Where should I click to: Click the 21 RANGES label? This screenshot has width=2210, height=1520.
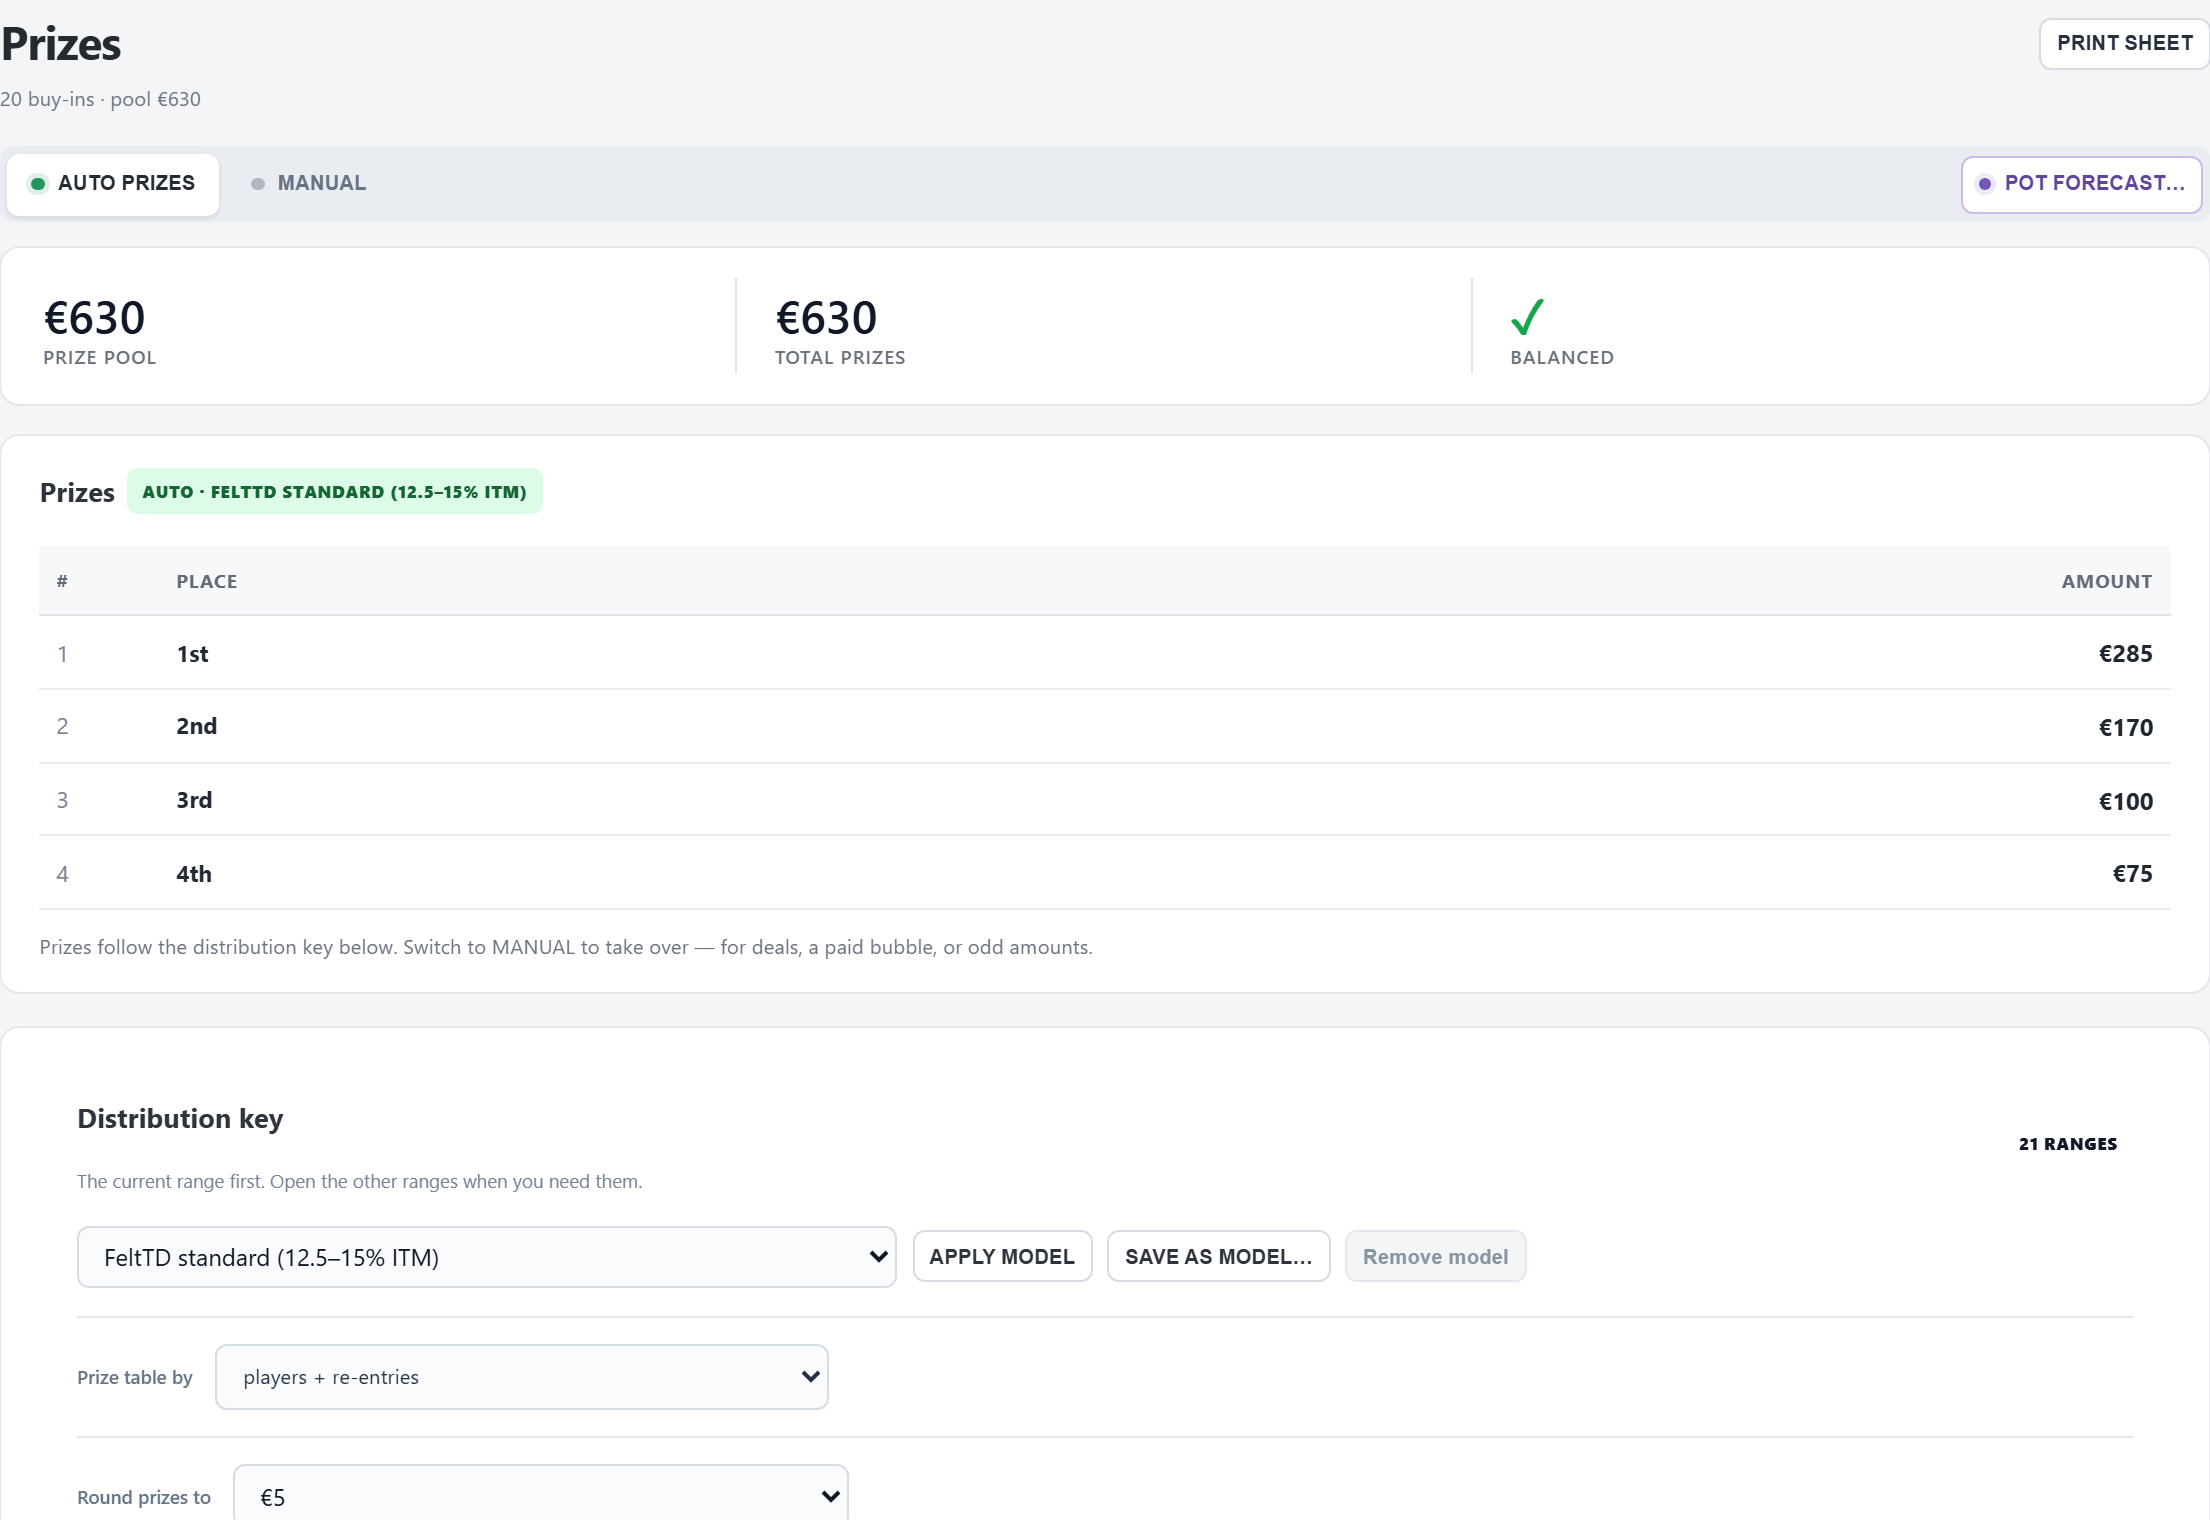(x=2068, y=1144)
